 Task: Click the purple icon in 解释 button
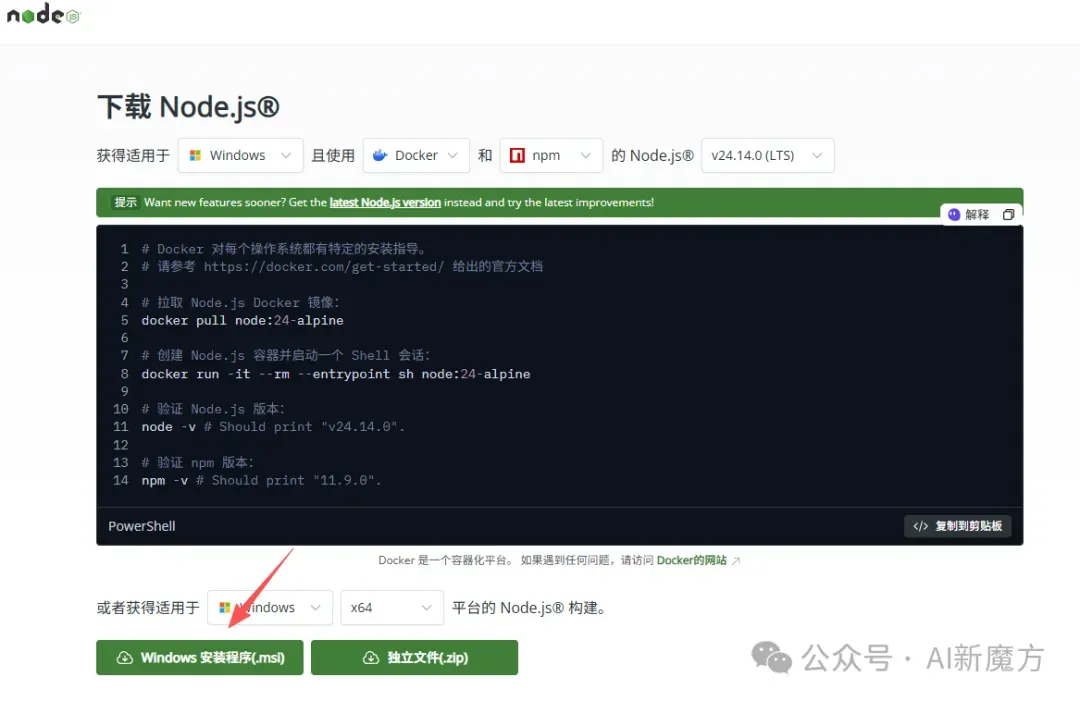[954, 215]
